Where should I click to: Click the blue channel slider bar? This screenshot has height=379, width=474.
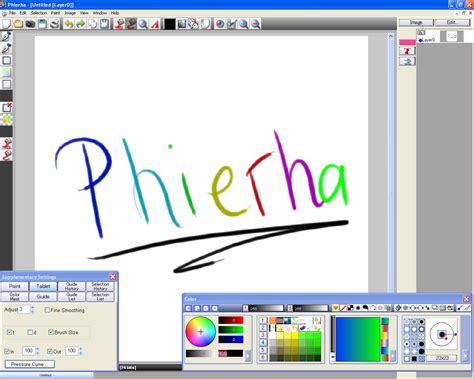point(231,340)
